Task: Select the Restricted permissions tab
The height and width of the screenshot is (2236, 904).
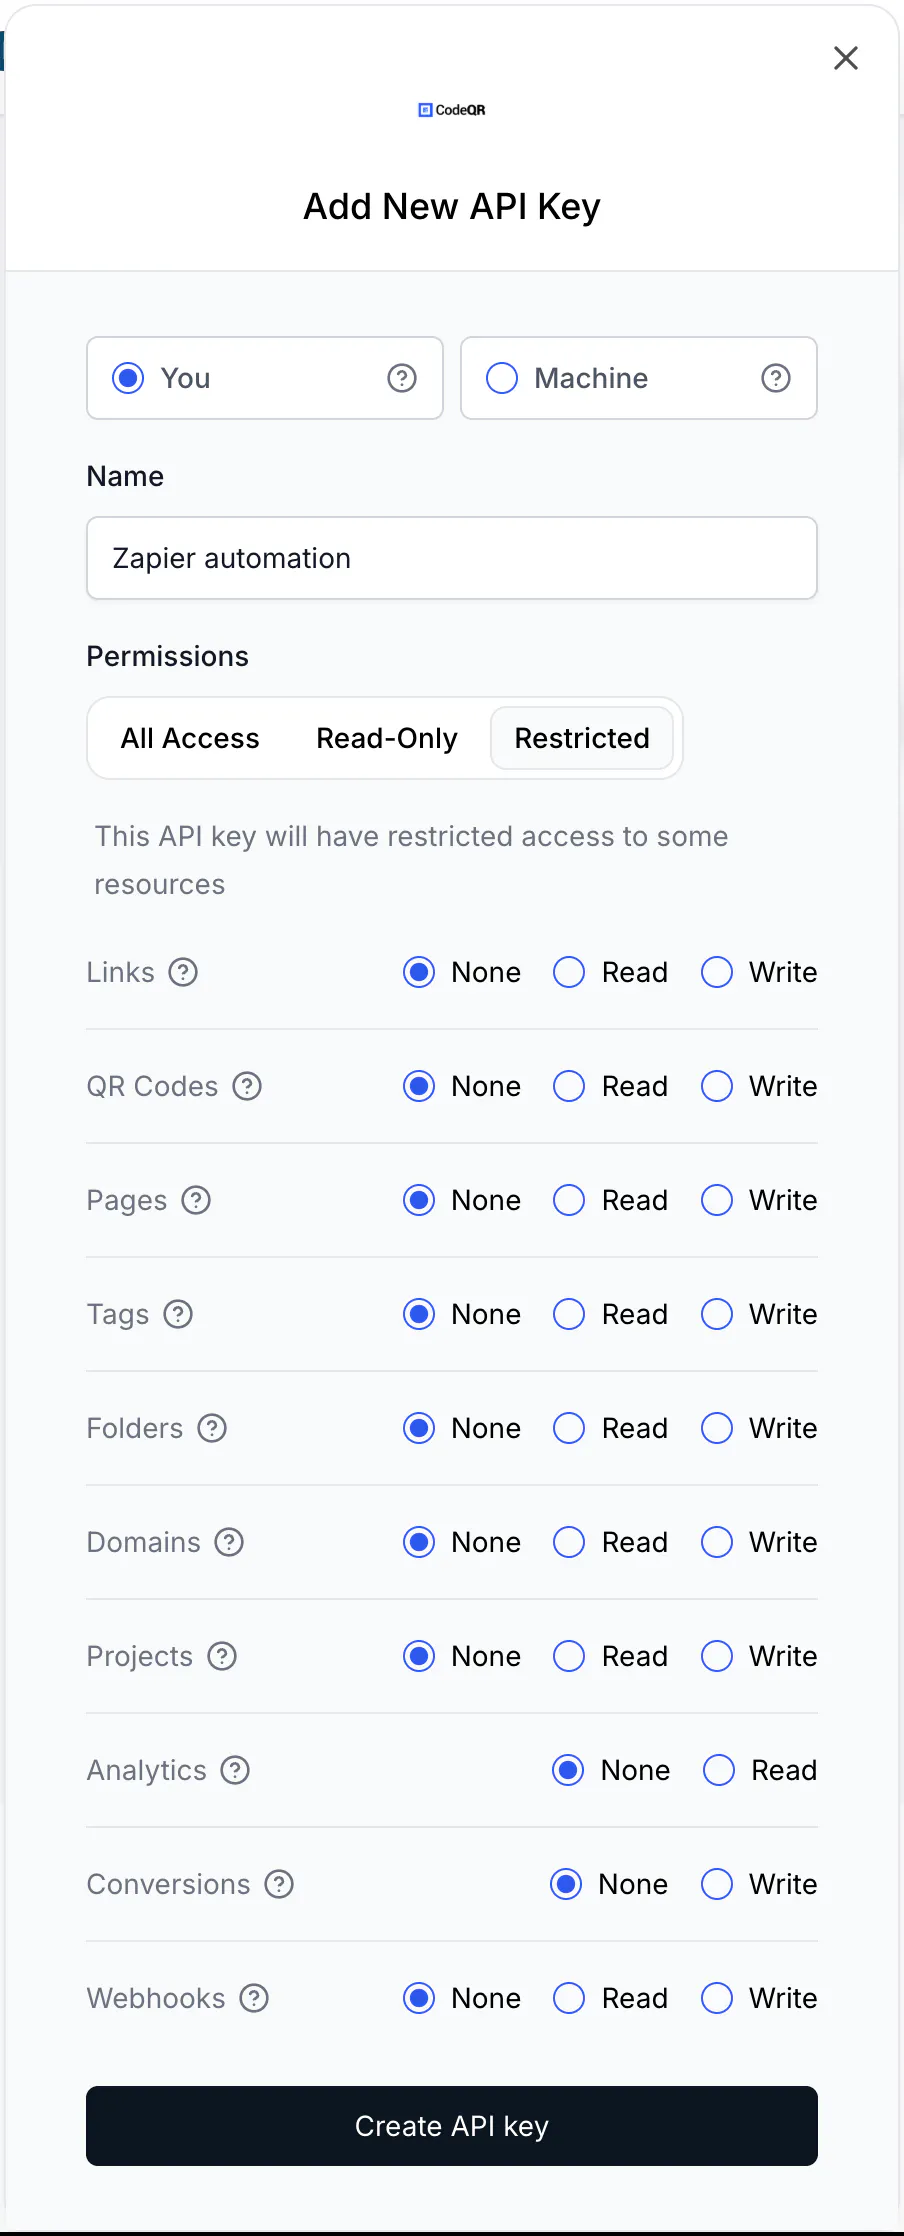Action: pyautogui.click(x=582, y=738)
